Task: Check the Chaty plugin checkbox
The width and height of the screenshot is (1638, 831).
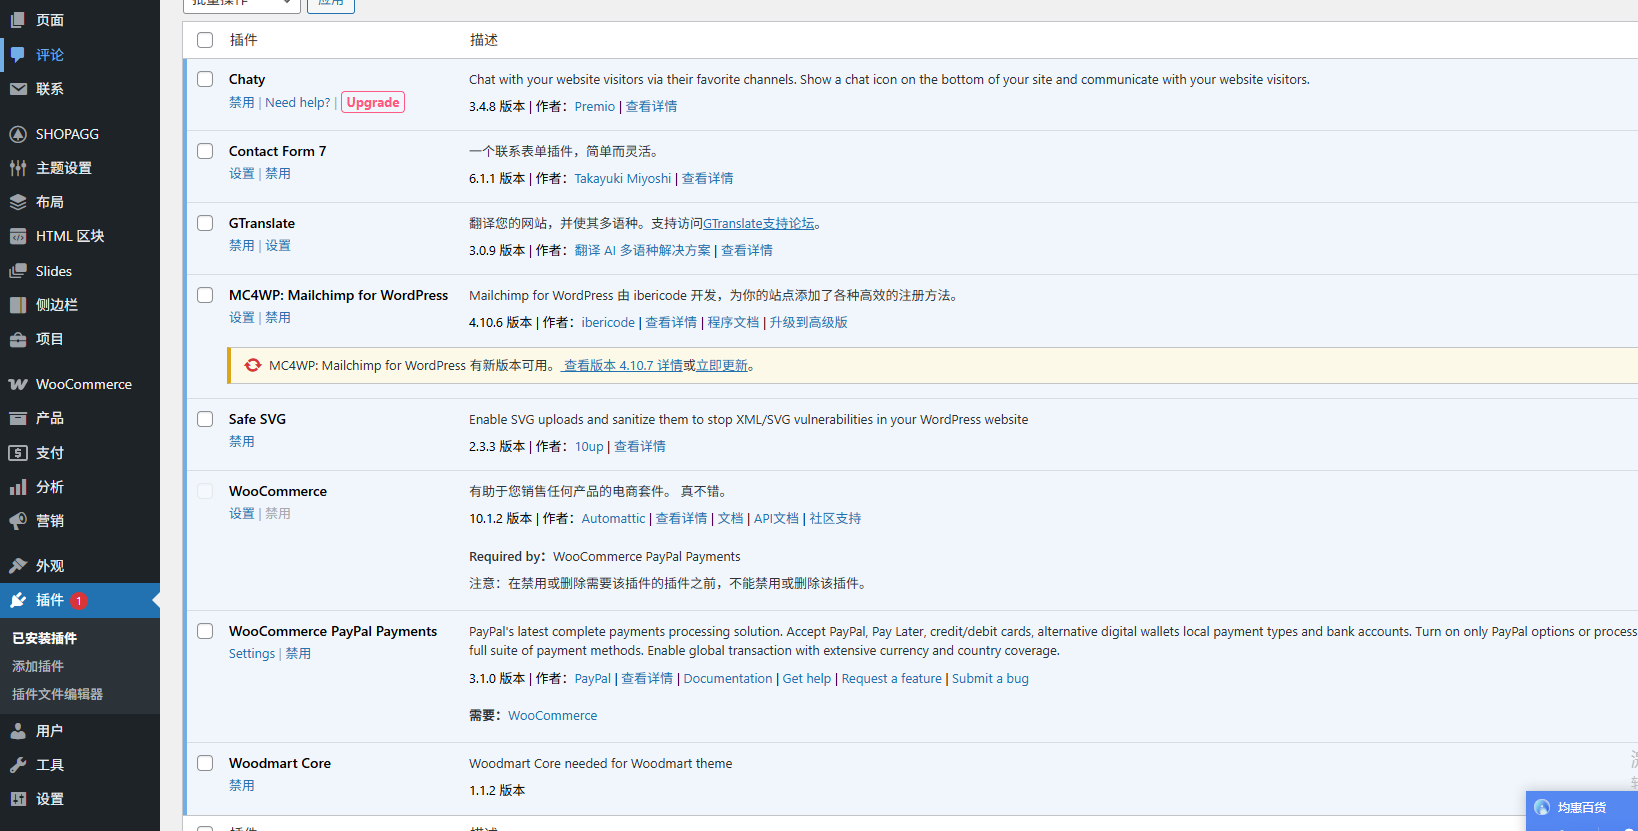Action: point(205,79)
